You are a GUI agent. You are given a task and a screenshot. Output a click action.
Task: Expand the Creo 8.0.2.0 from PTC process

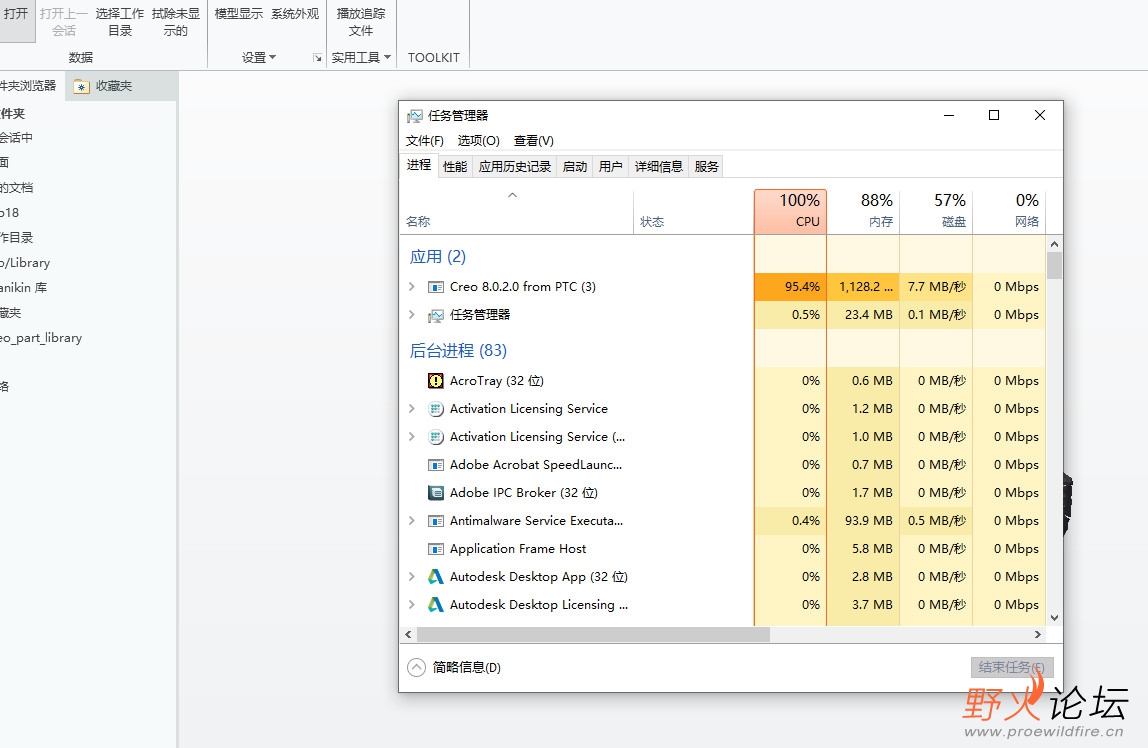411,287
